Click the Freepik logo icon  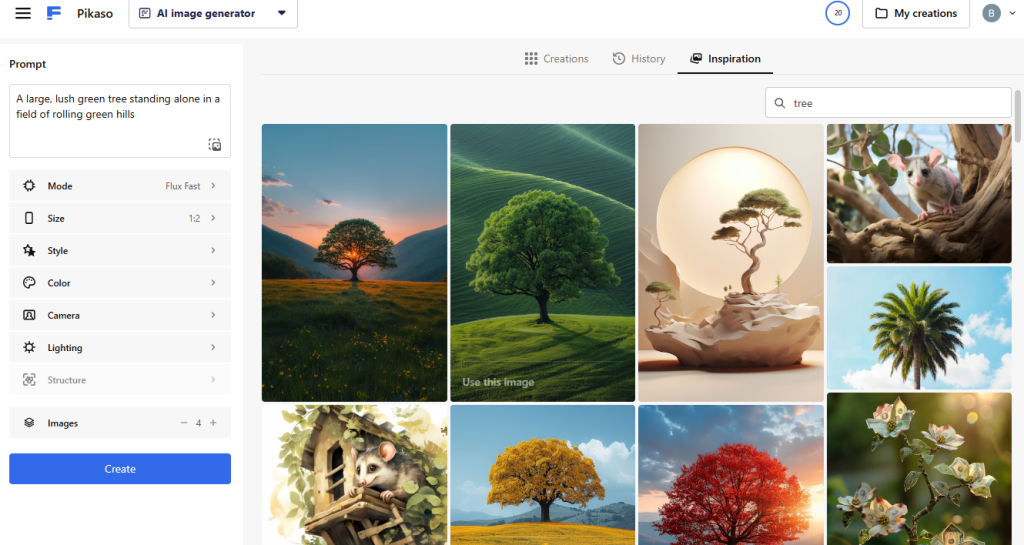54,14
